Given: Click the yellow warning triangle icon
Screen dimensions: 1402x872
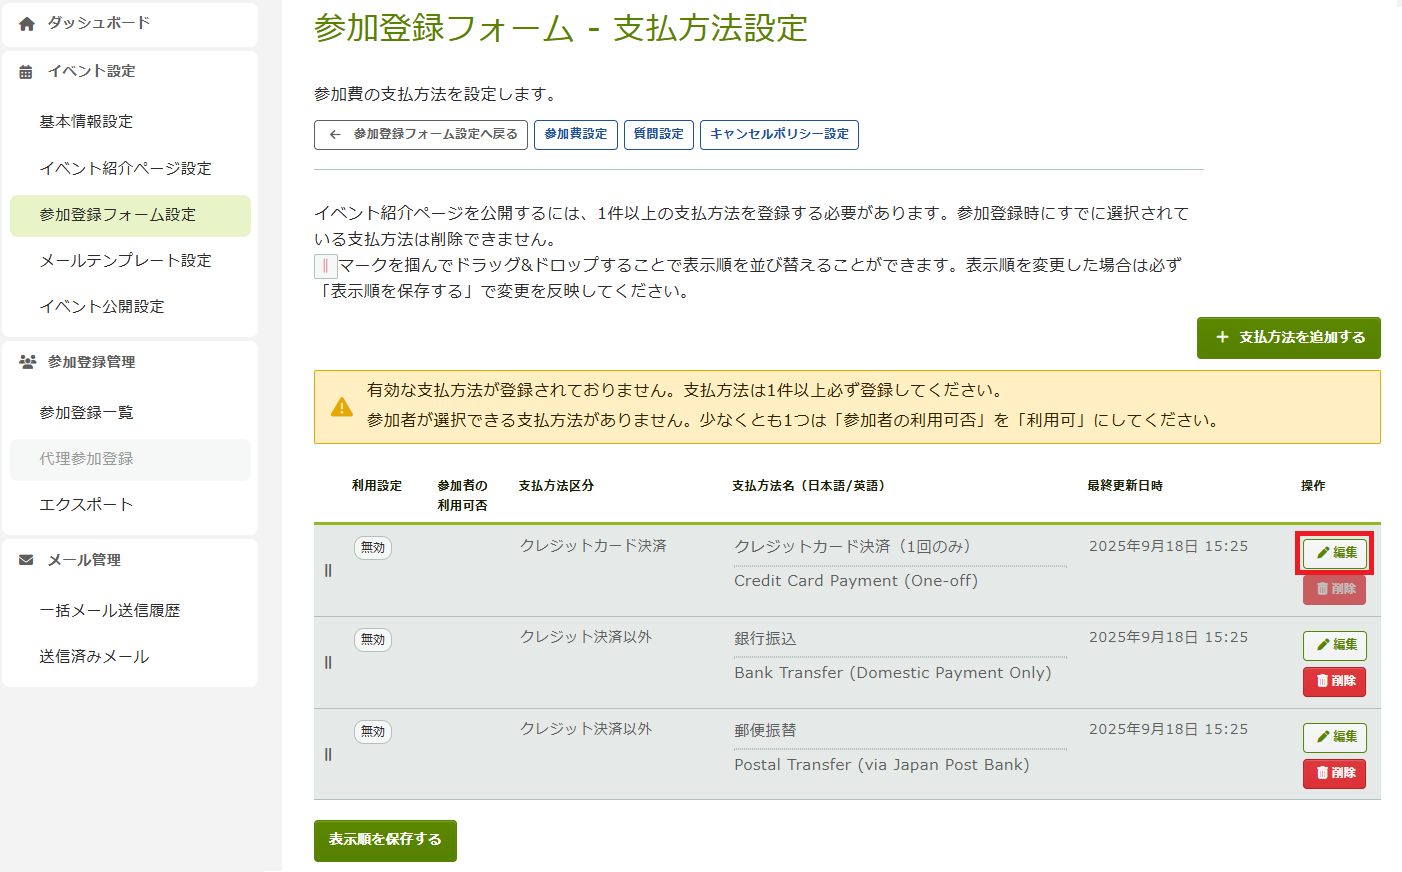Looking at the screenshot, I should [x=342, y=407].
